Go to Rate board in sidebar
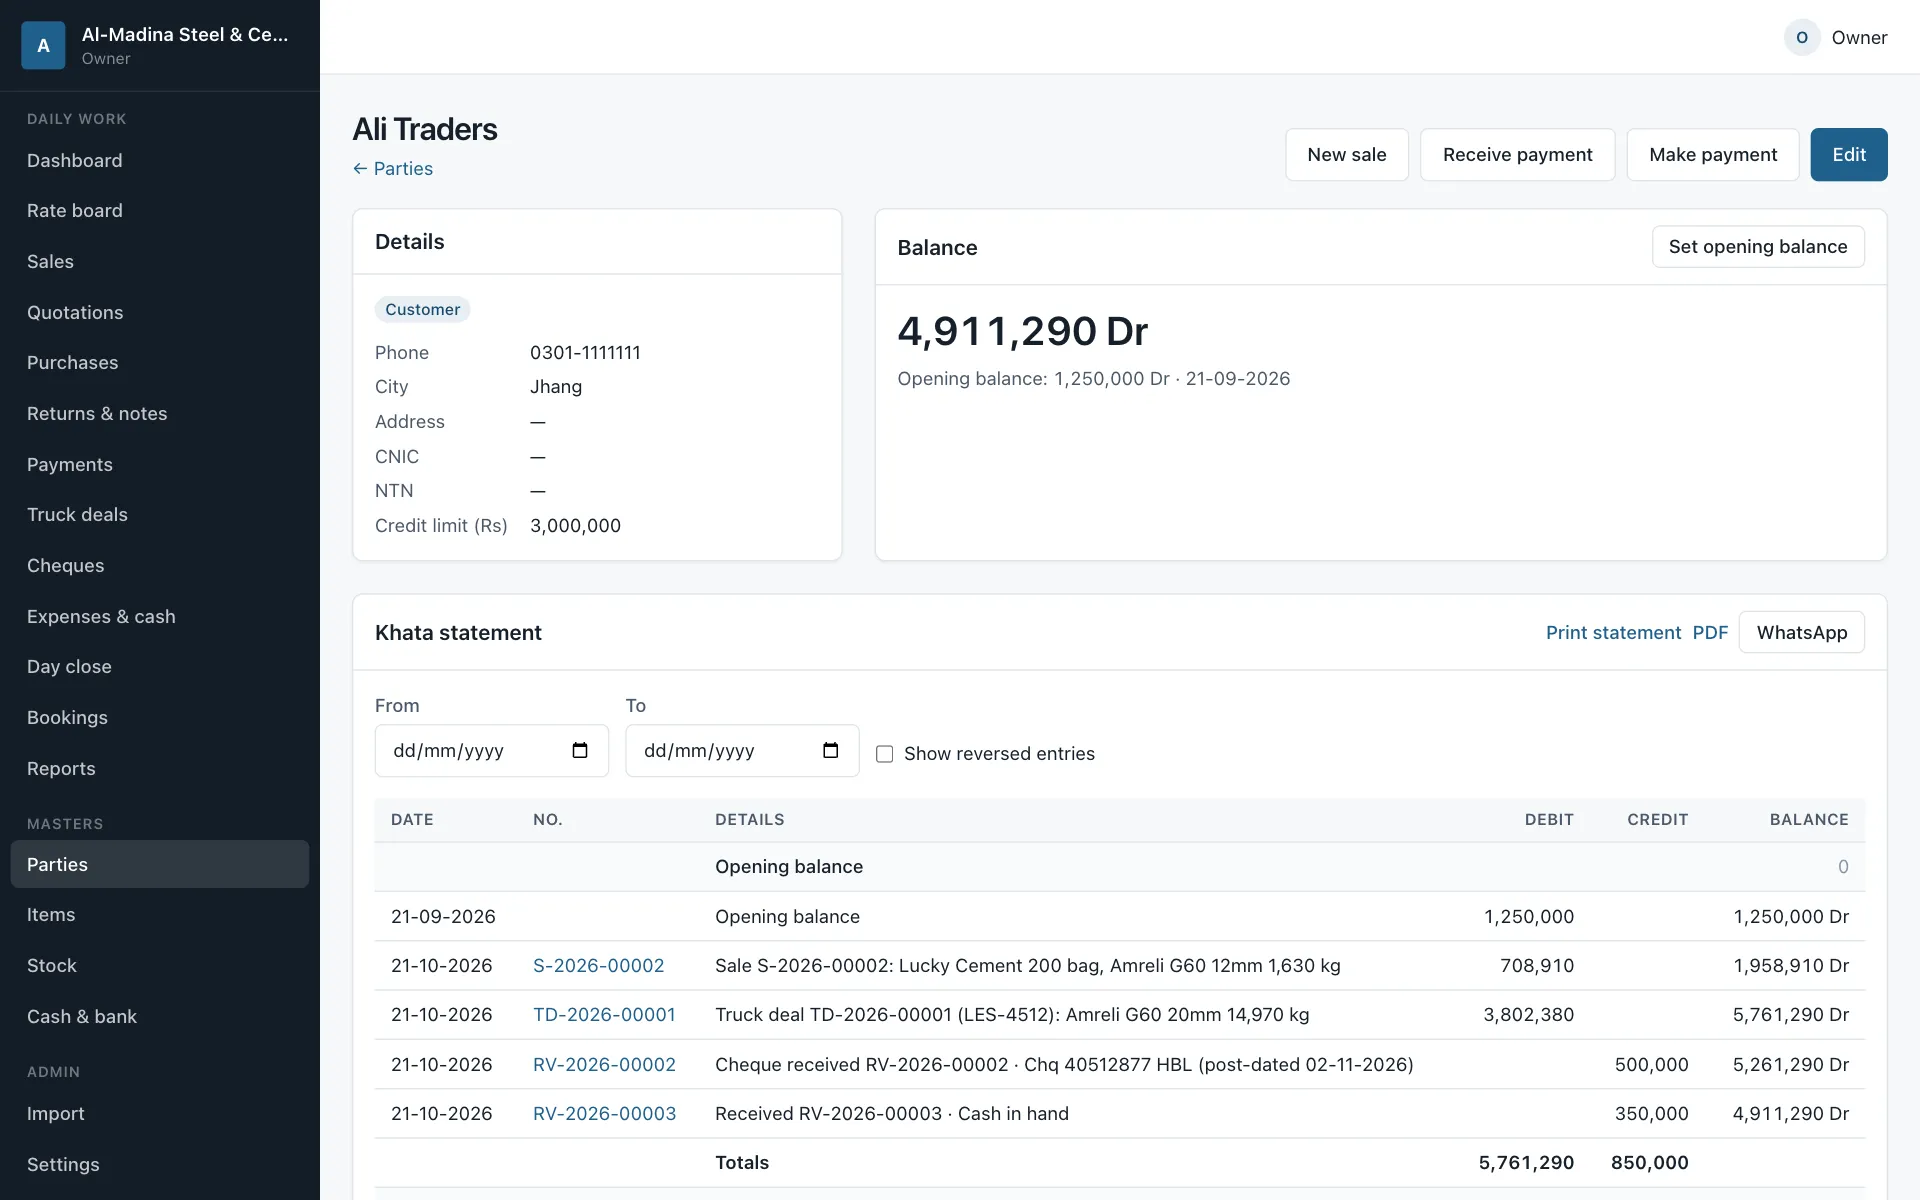 pyautogui.click(x=160, y=211)
